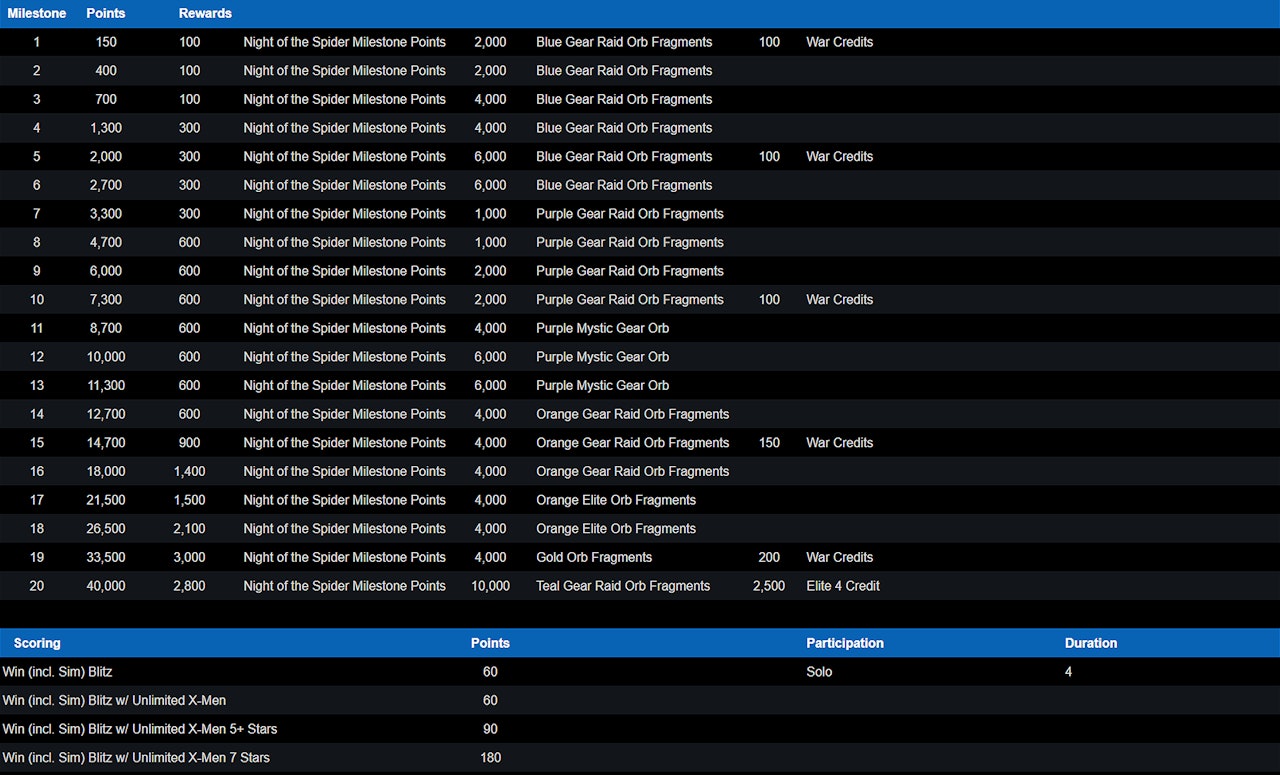This screenshot has width=1280, height=775.
Task: Select the "26,500" points value
Action: pyautogui.click(x=106, y=529)
